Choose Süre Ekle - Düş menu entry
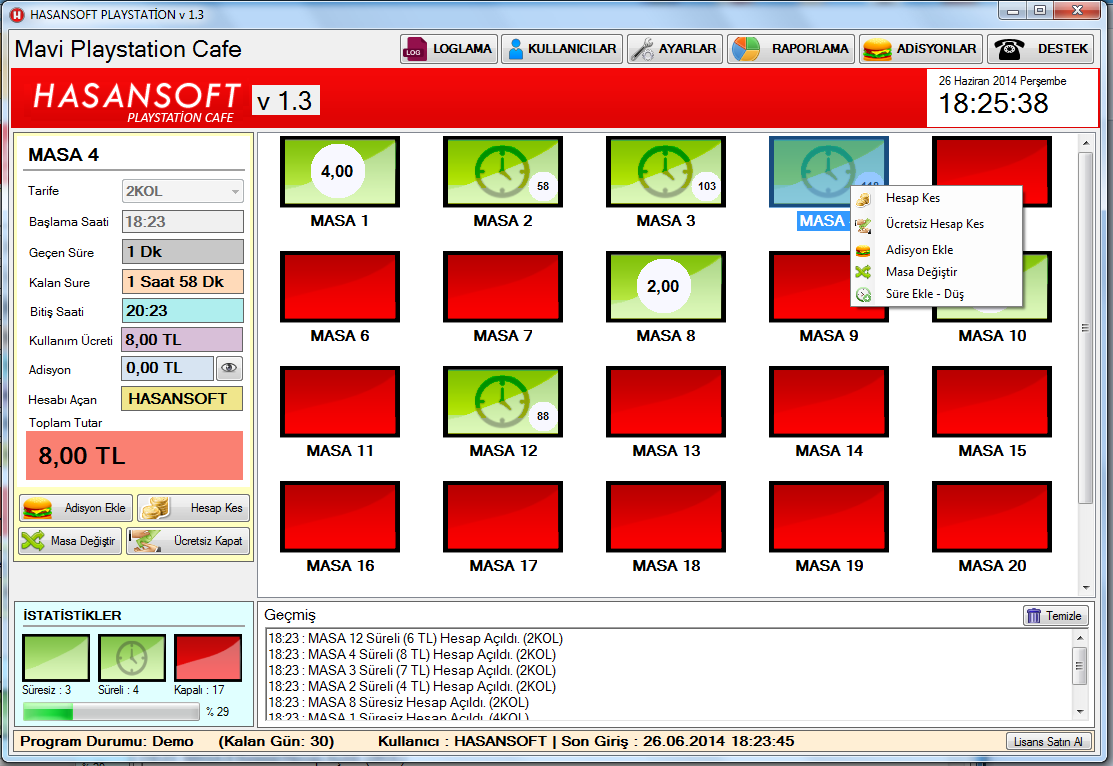This screenshot has height=766, width=1113. tap(936, 294)
